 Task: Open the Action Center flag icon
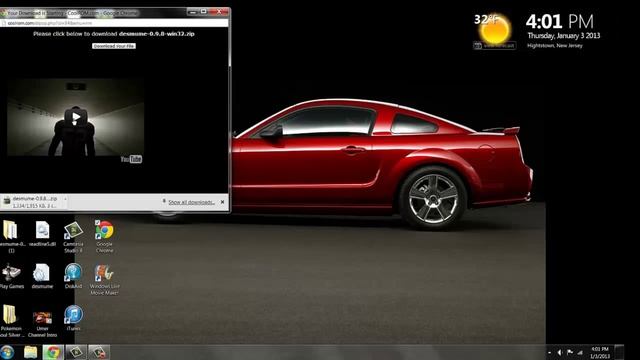click(570, 352)
